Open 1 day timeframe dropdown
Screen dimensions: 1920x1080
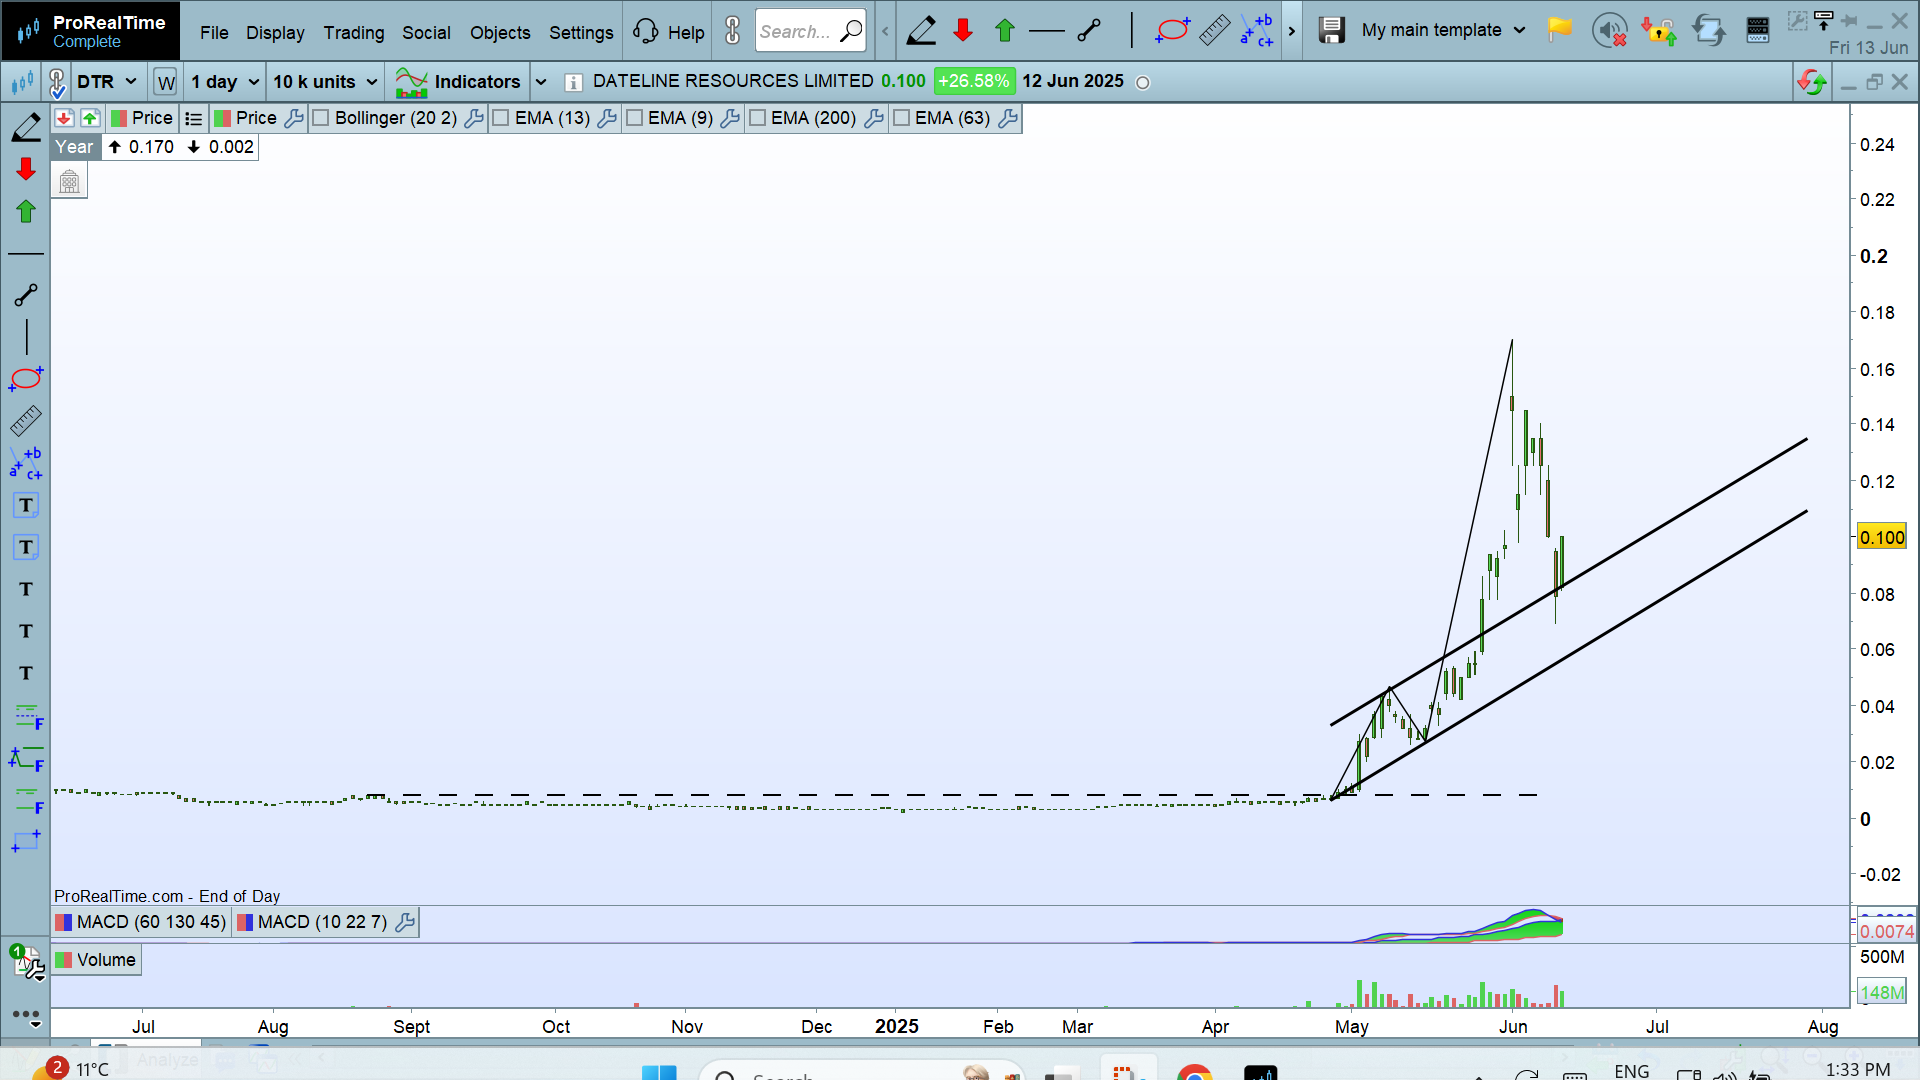click(225, 82)
